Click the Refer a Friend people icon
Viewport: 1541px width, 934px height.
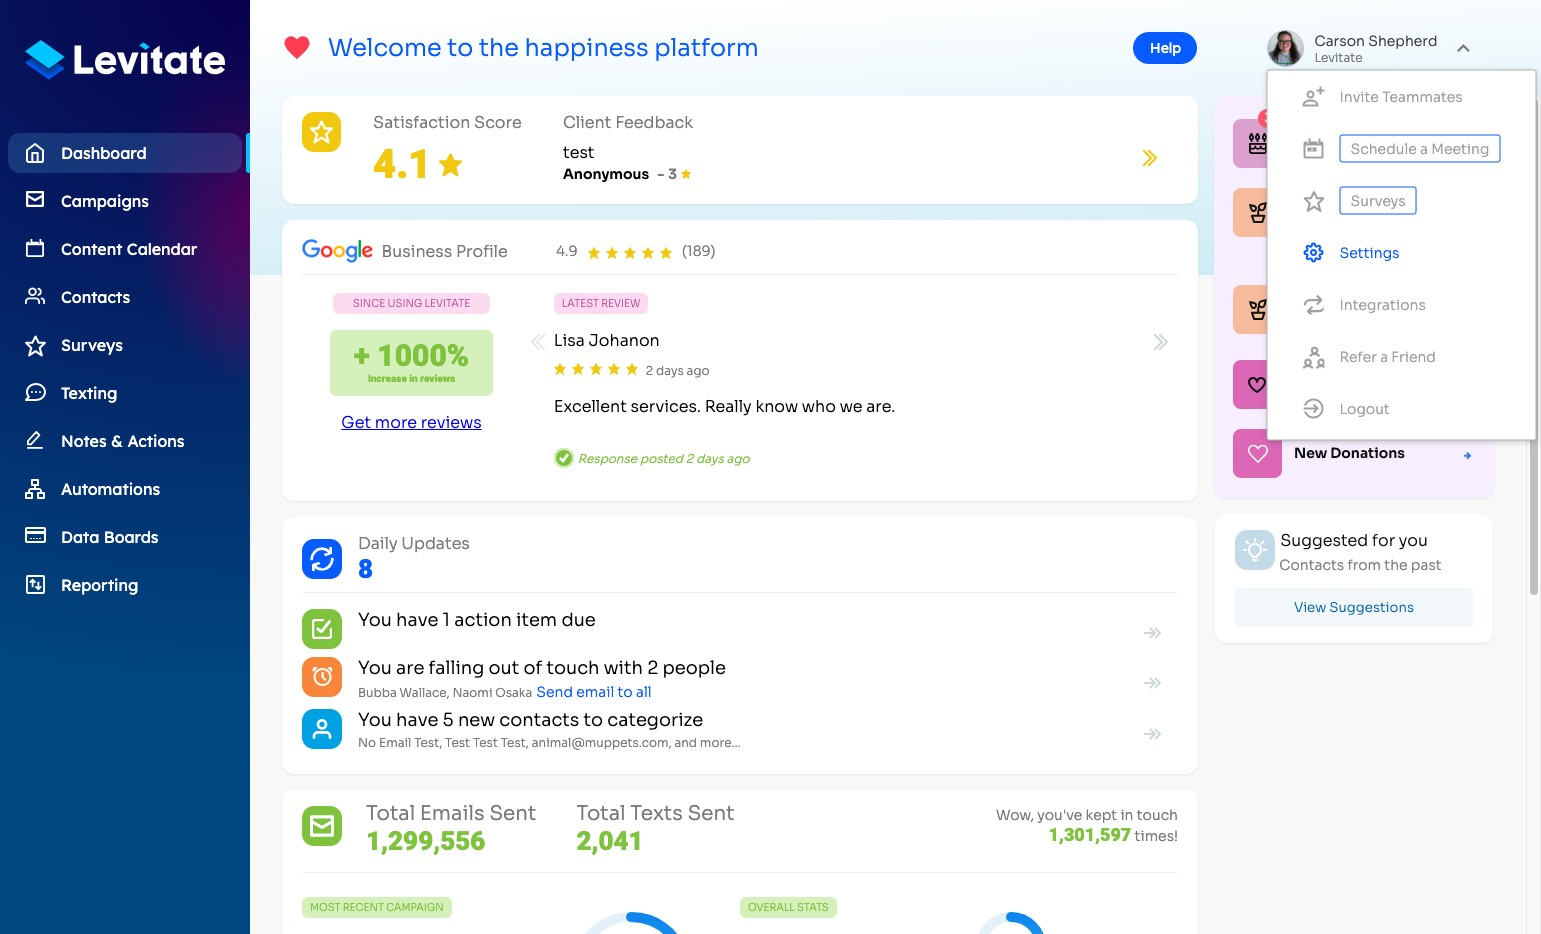pyautogui.click(x=1313, y=357)
